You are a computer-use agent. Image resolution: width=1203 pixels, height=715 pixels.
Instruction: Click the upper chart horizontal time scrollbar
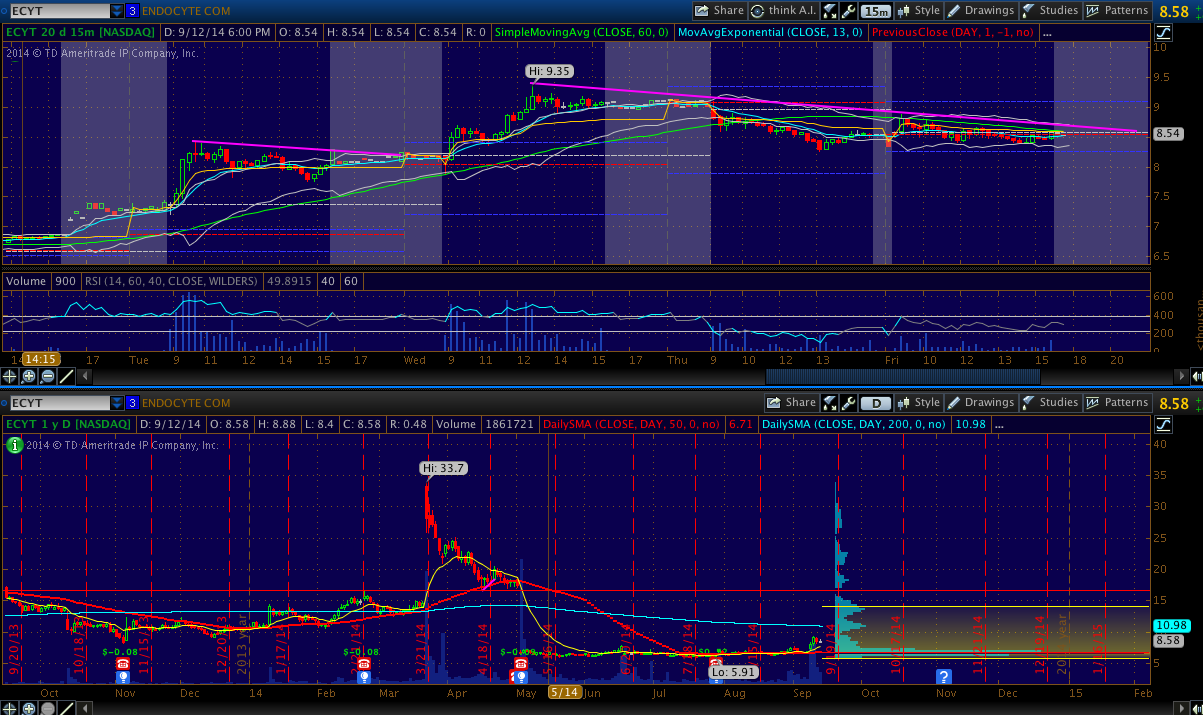[902, 376]
